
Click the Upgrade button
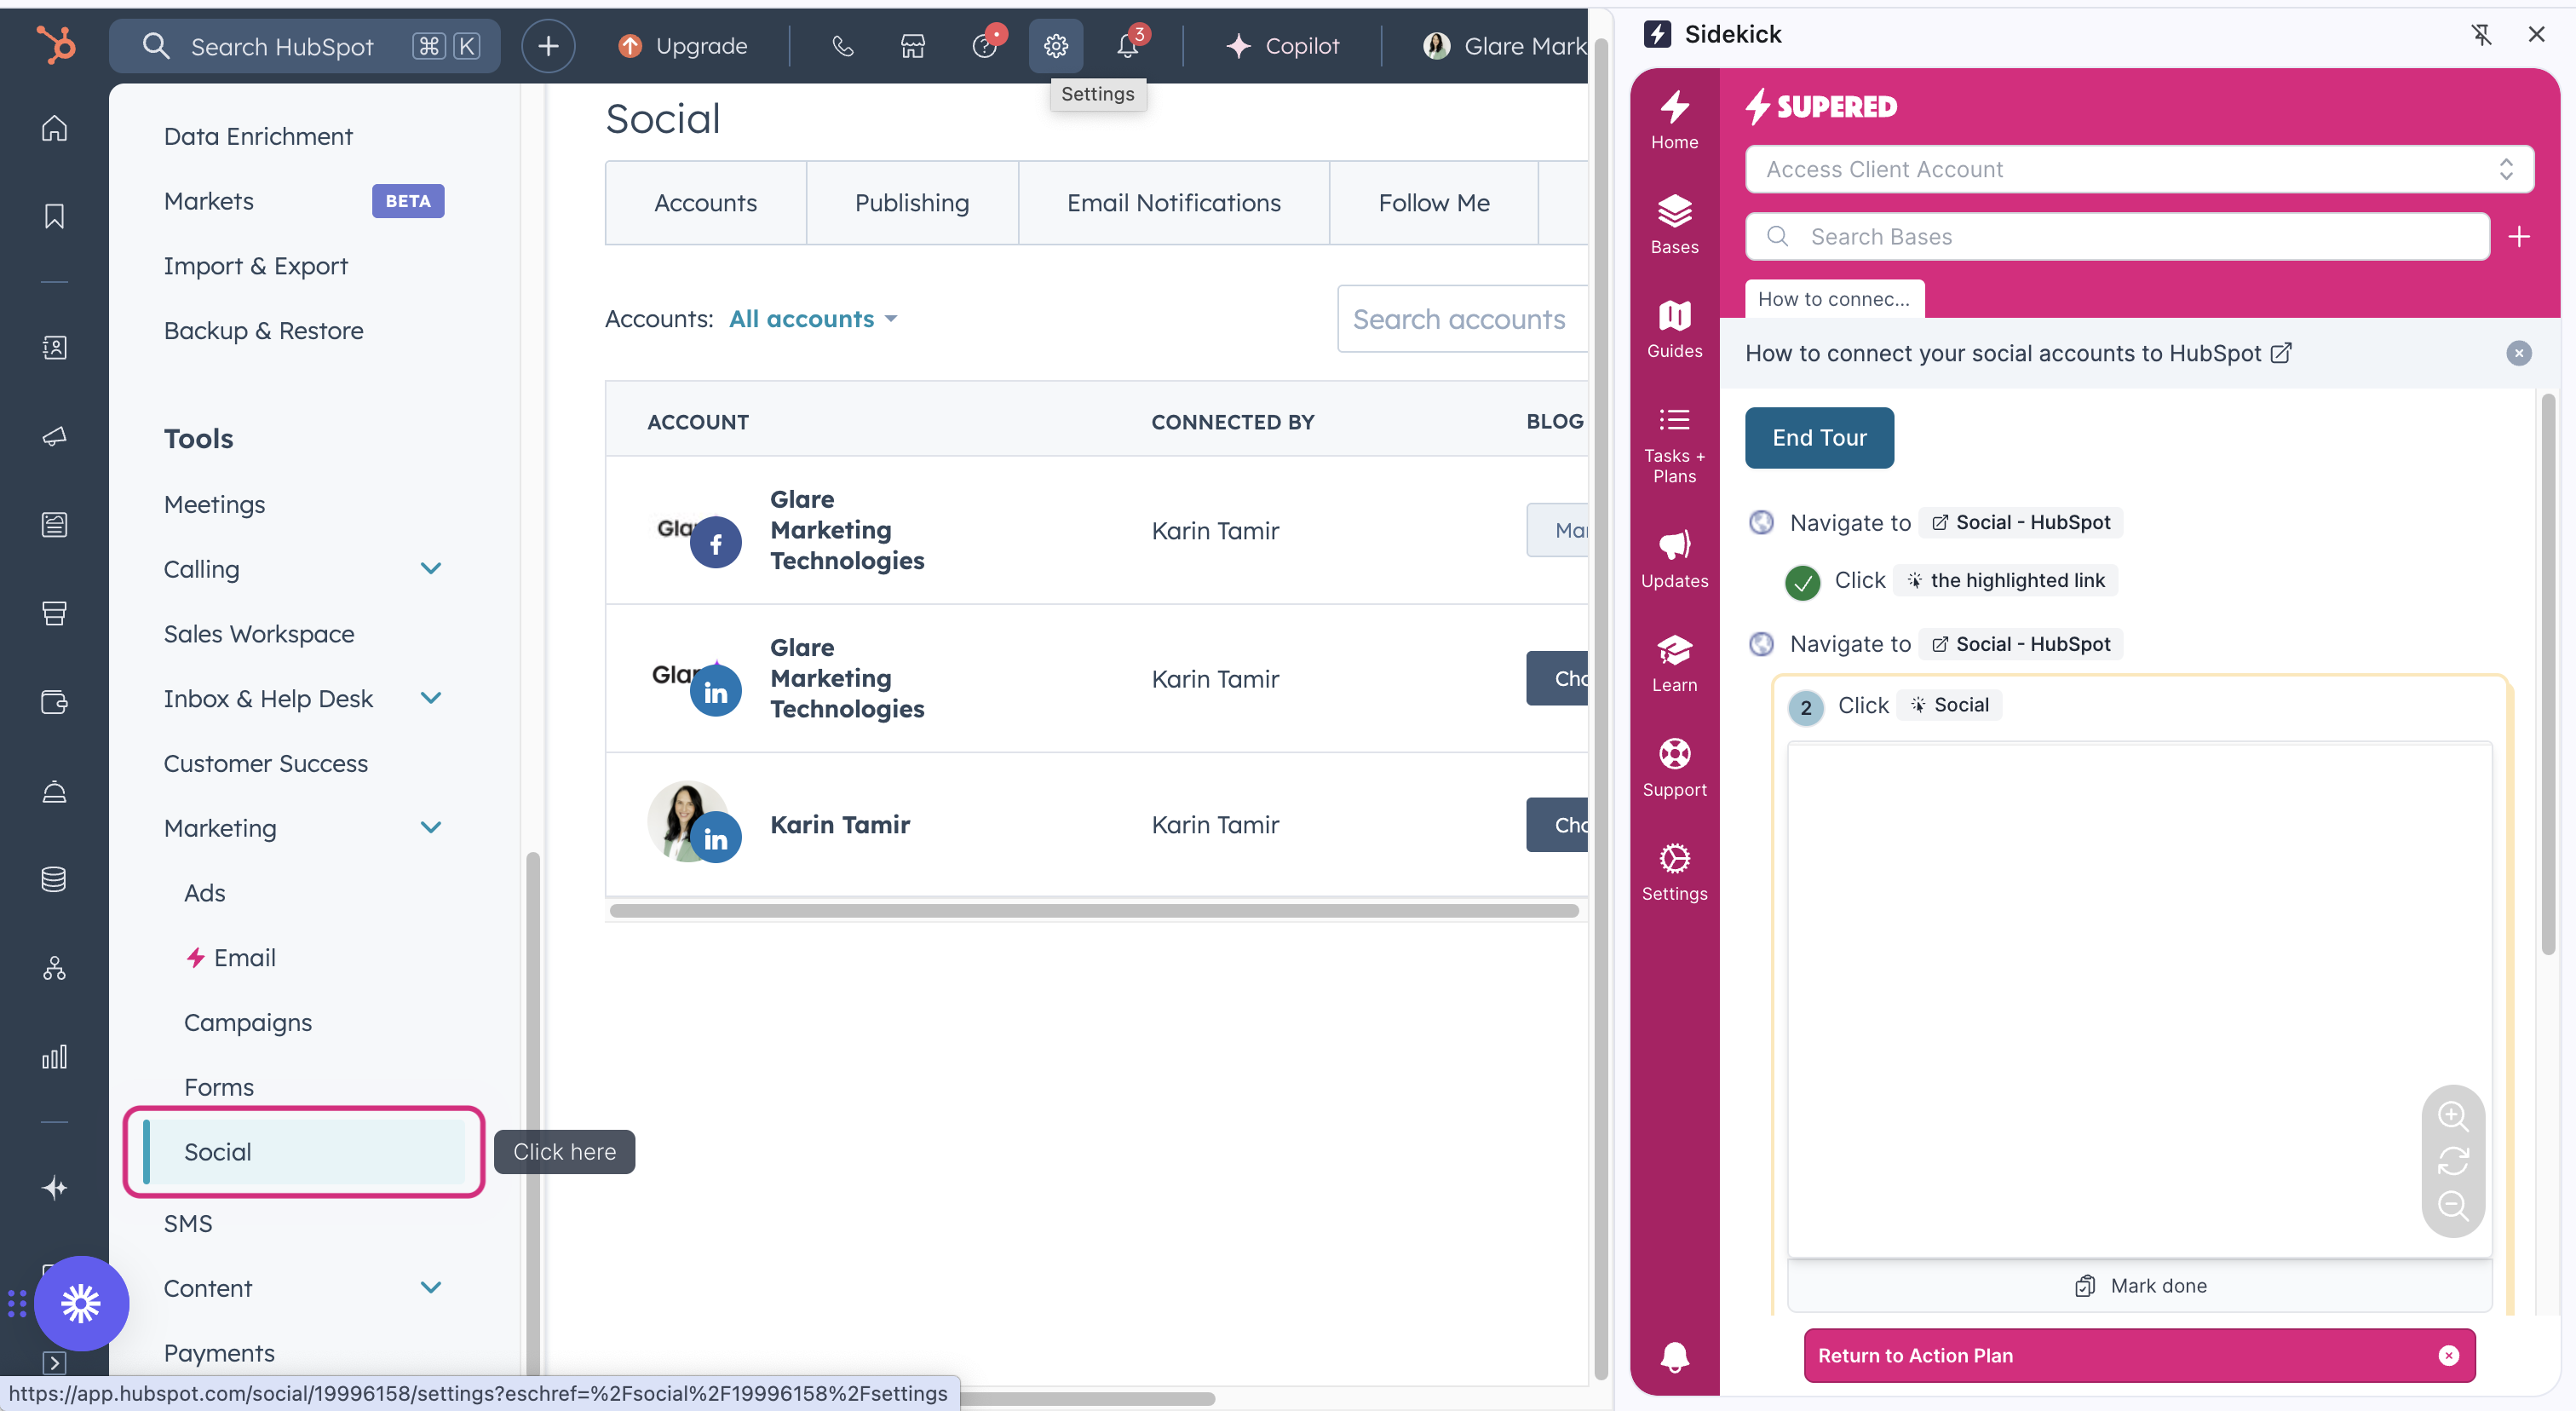click(682, 46)
